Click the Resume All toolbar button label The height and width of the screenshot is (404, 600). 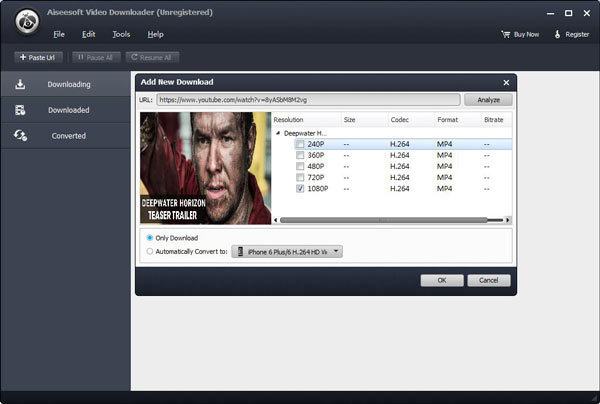pos(155,58)
